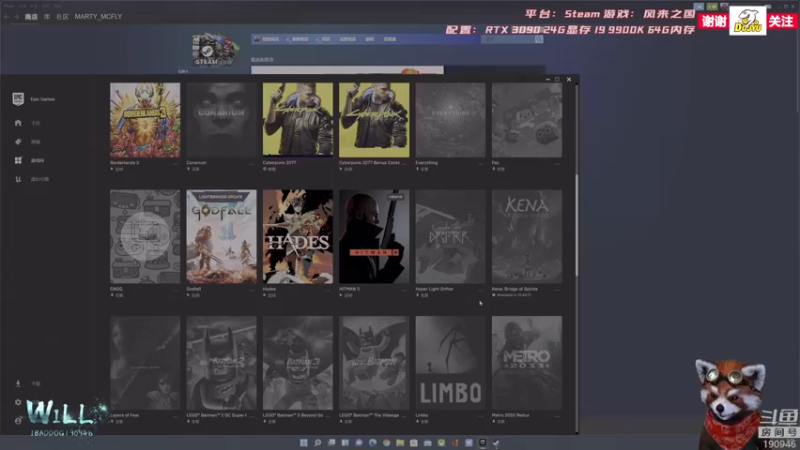800x450 pixels.
Task: Open the three-dot menu for Conarium
Action: click(252, 163)
